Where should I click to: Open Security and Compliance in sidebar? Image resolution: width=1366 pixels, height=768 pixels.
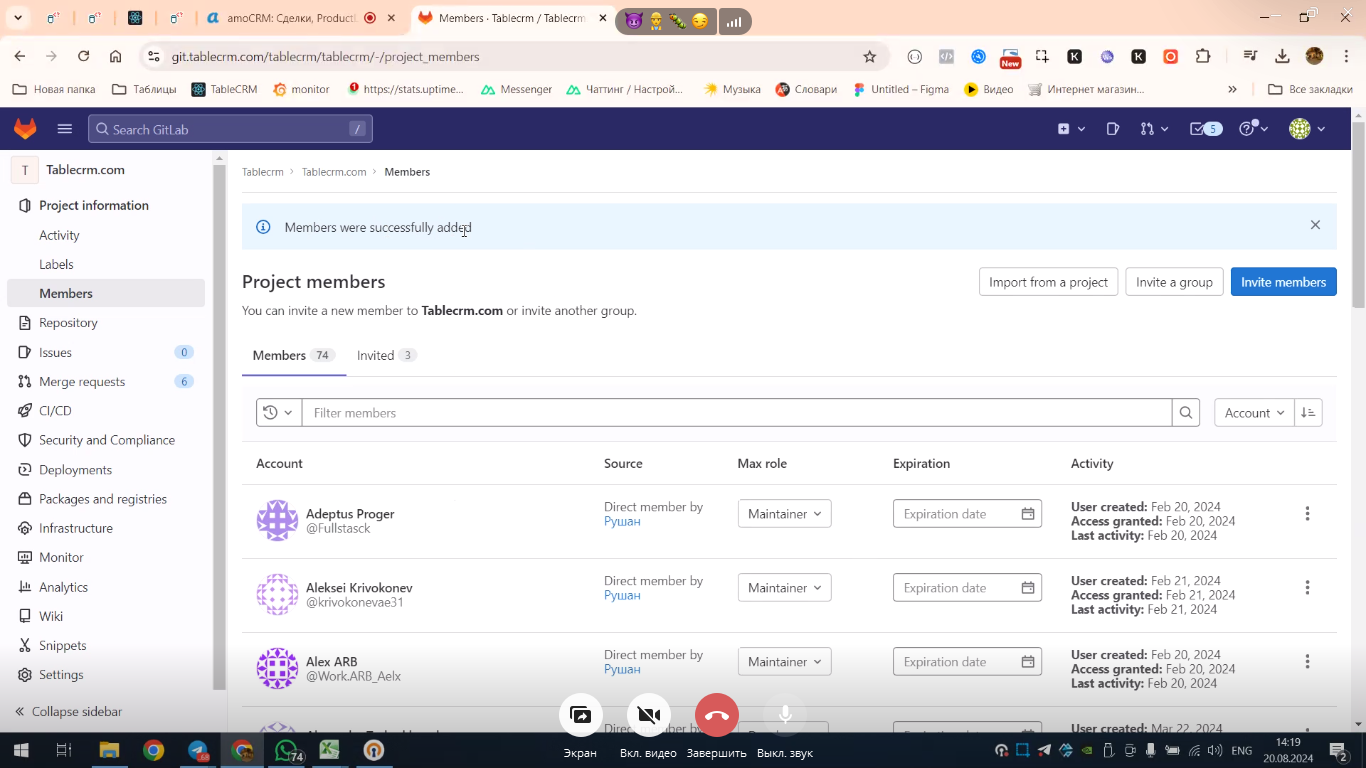(x=106, y=440)
